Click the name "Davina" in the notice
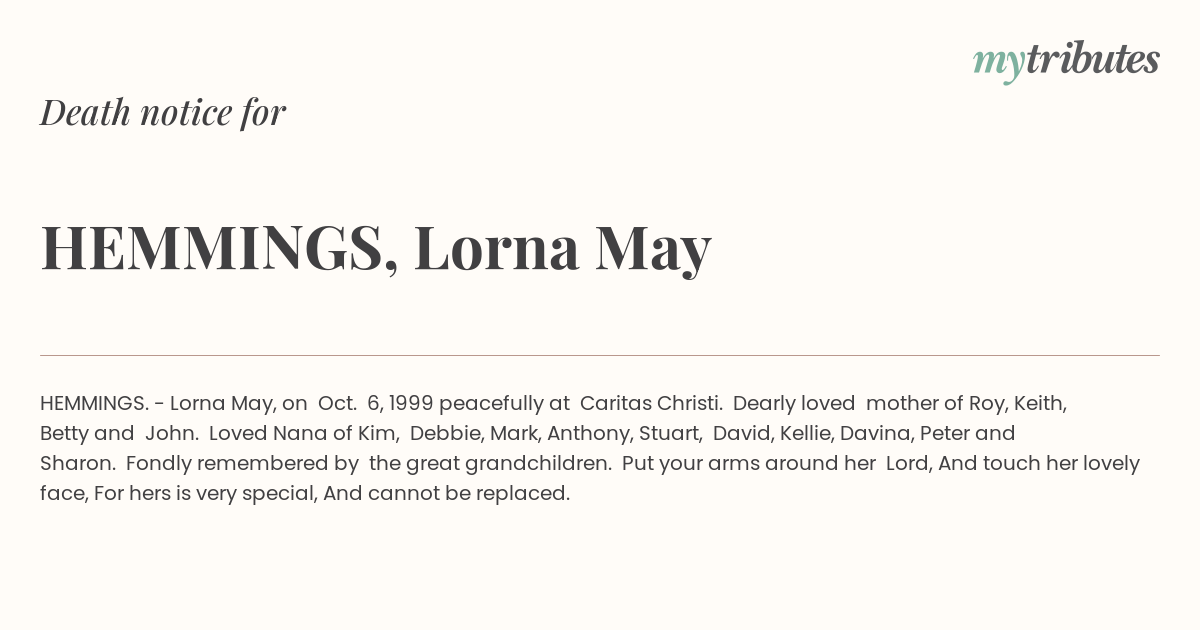1200x630 pixels. coord(874,433)
